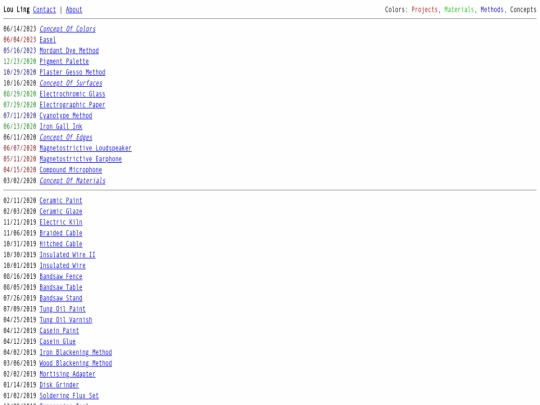Open Plaster Gesso Method link

[x=72, y=72]
